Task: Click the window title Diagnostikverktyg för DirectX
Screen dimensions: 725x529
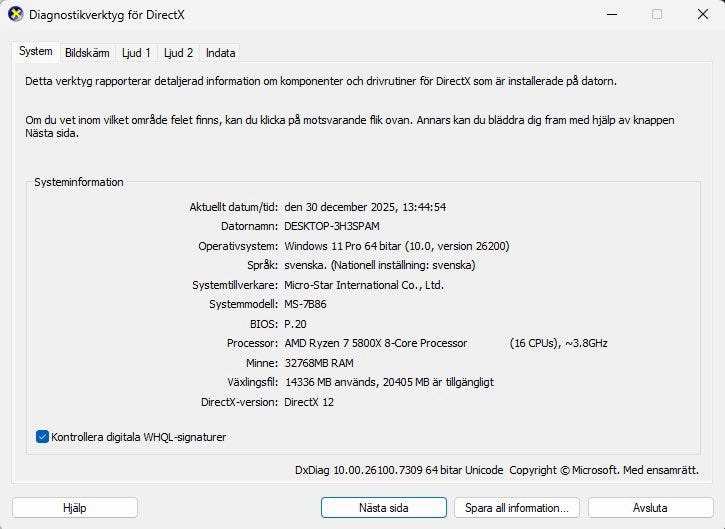Action: click(x=107, y=15)
